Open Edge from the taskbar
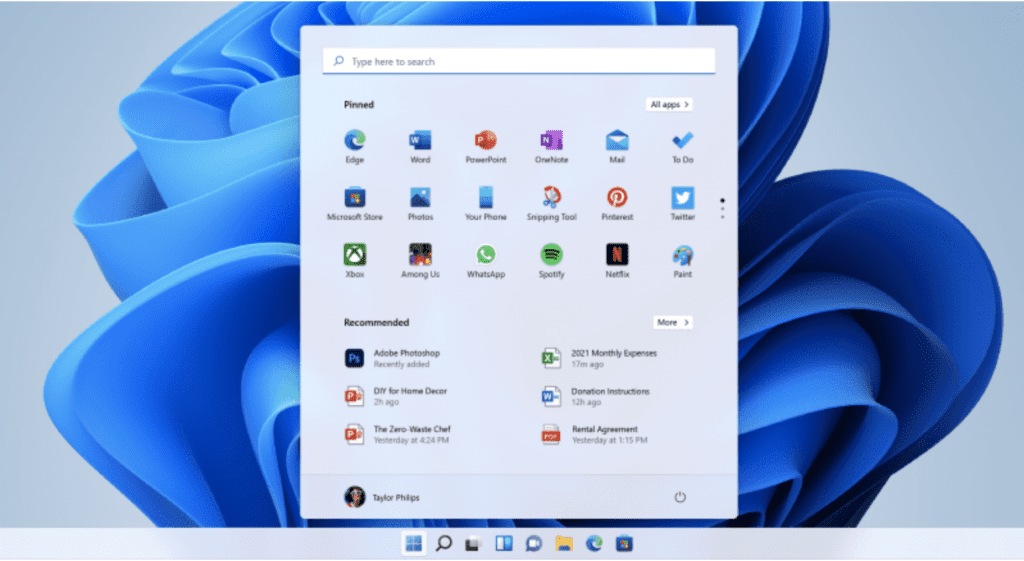1024x561 pixels. click(594, 543)
